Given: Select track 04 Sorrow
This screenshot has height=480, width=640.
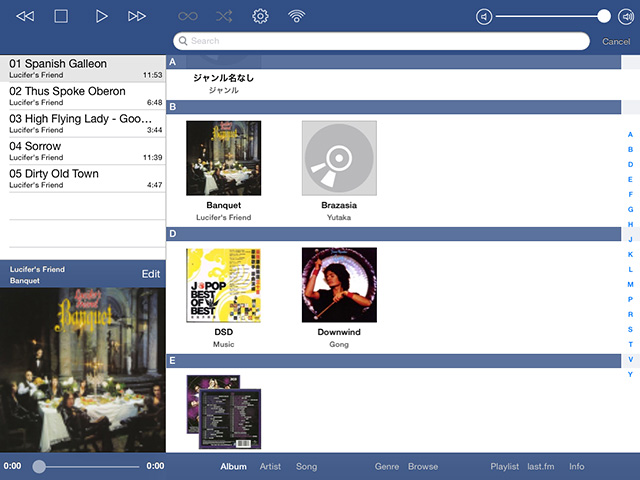Looking at the screenshot, I should (x=83, y=151).
